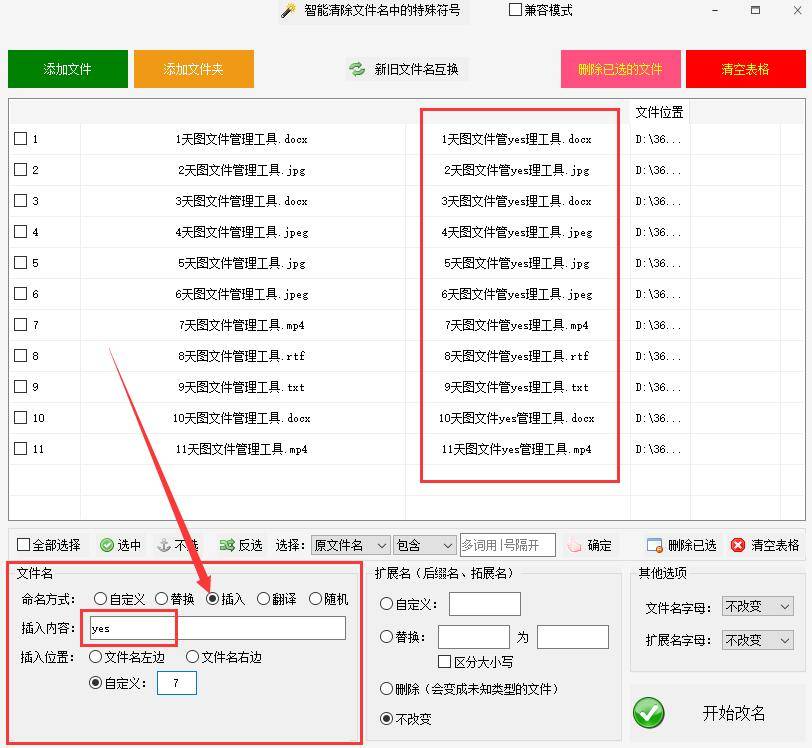Image resolution: width=812 pixels, height=748 pixels.
Task: Focus the extension replace target field after 为
Action: point(573,637)
